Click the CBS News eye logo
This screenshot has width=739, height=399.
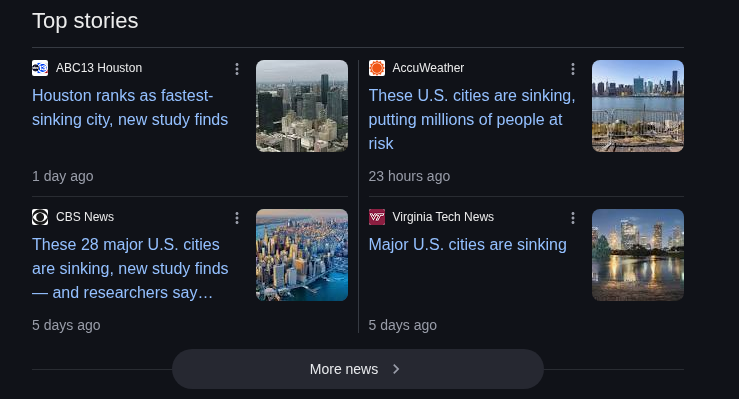40,217
